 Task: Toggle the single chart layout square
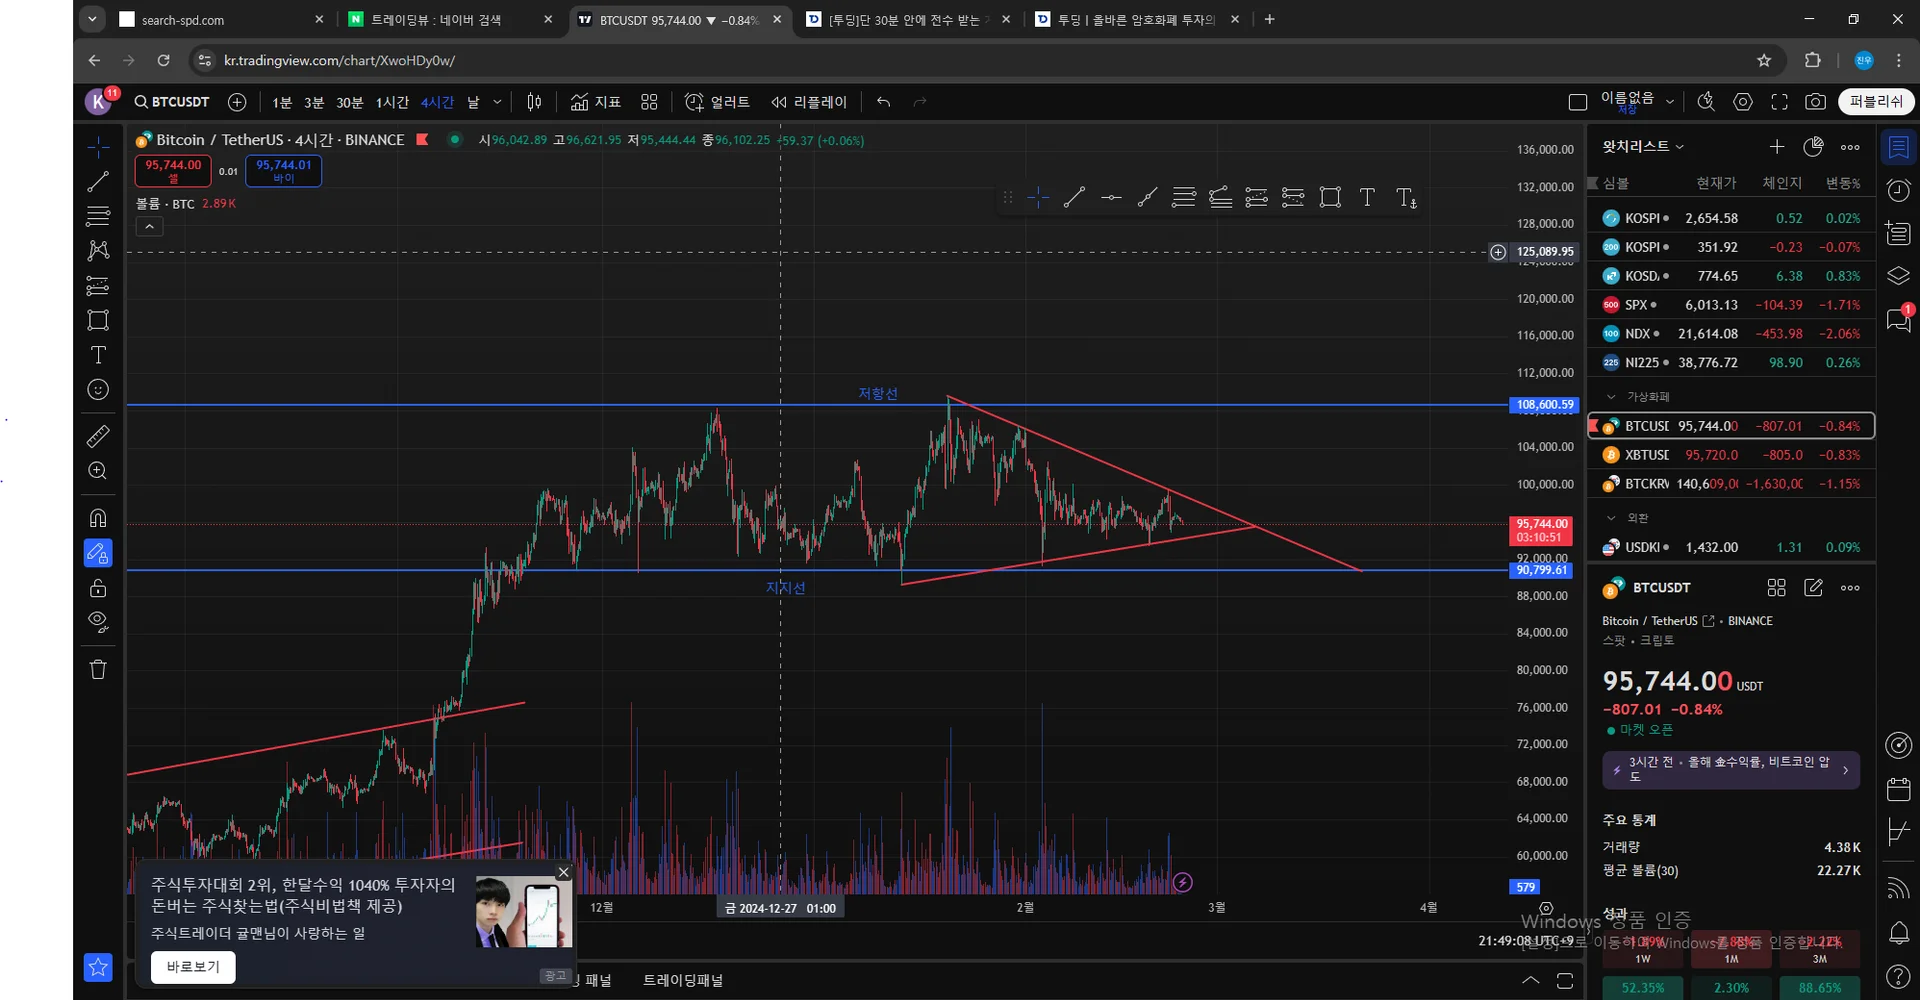[1578, 102]
